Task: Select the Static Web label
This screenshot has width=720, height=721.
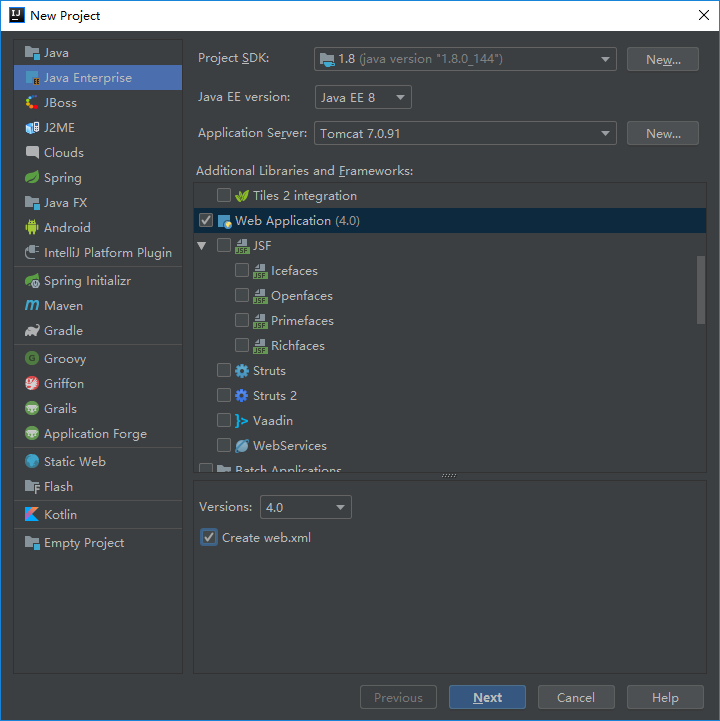Action: point(75,462)
